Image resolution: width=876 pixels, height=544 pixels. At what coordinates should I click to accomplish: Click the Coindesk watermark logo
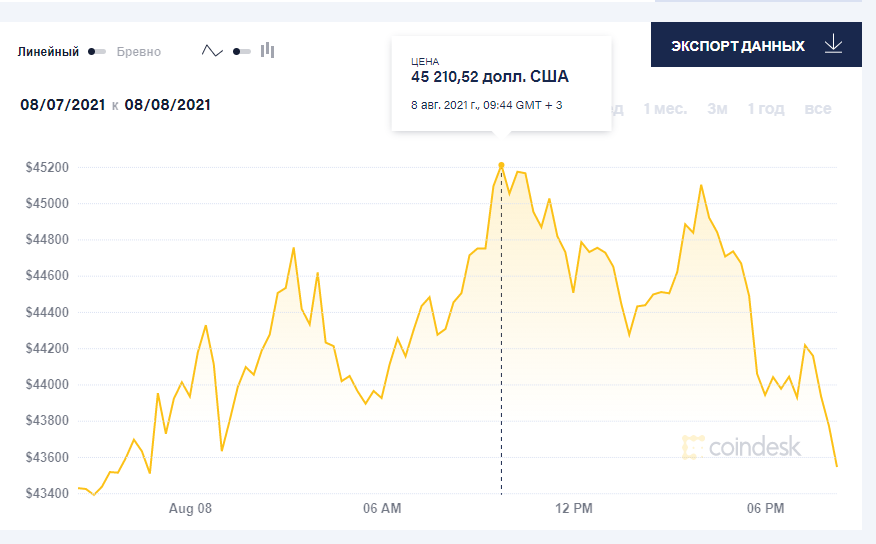click(741, 447)
